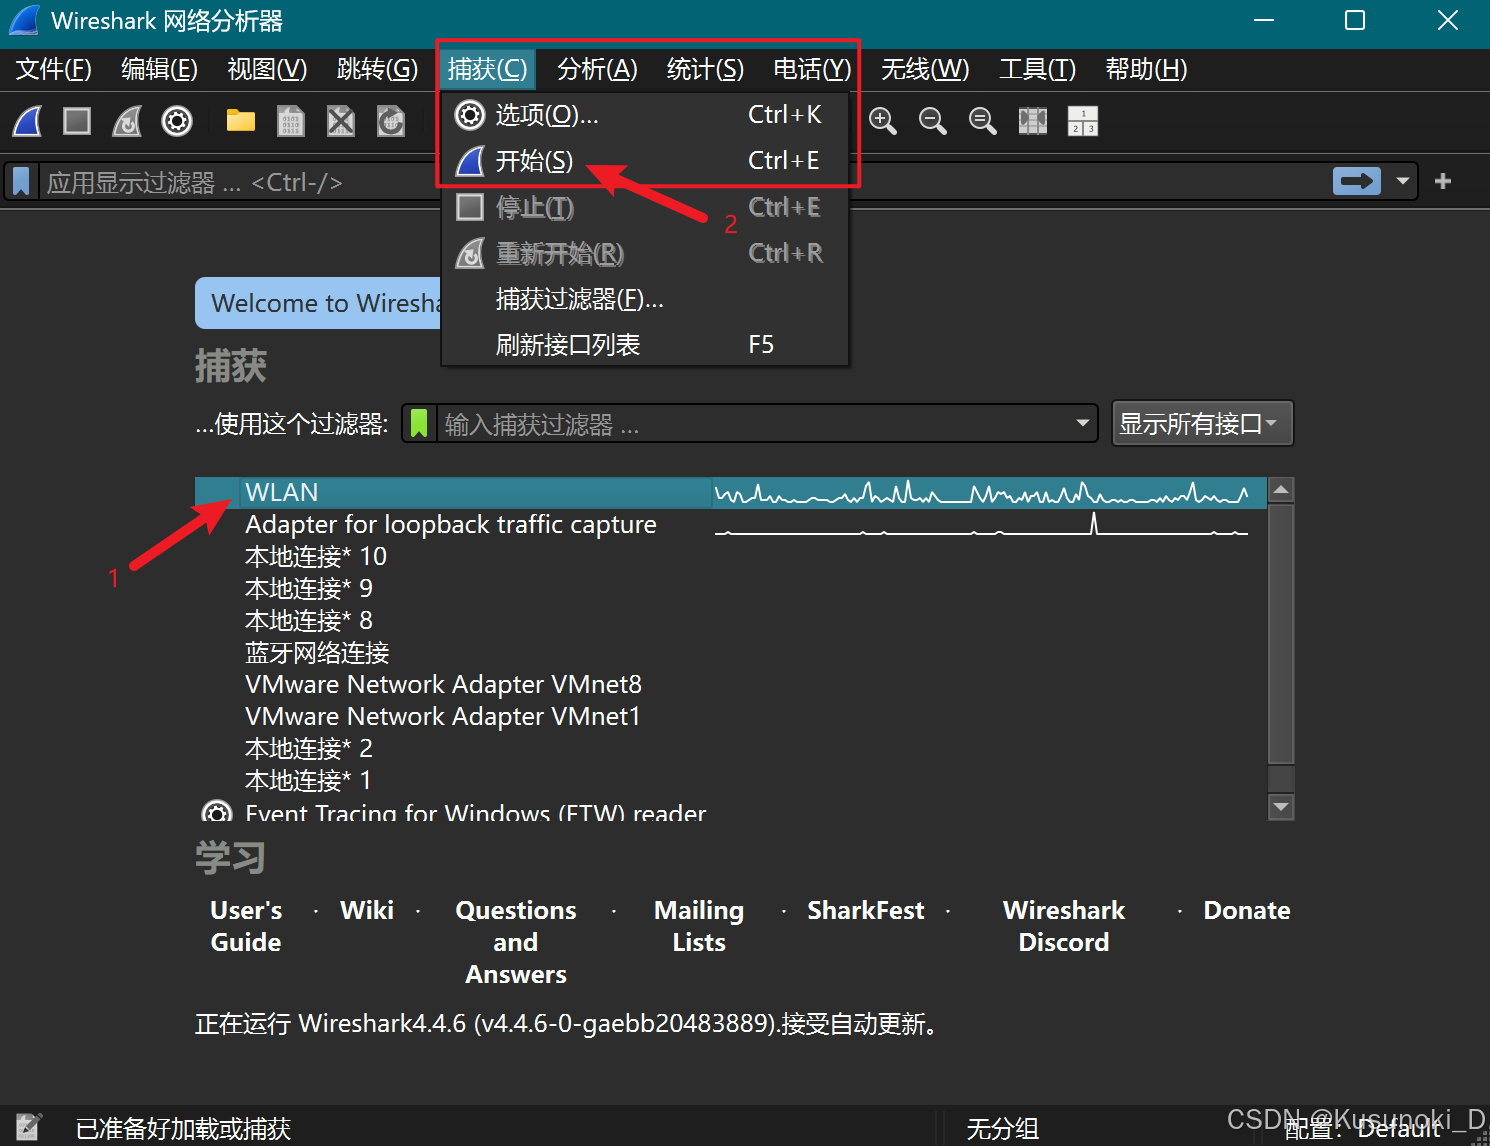Open the Wireshark Discord link
1490x1146 pixels.
coord(1064,926)
